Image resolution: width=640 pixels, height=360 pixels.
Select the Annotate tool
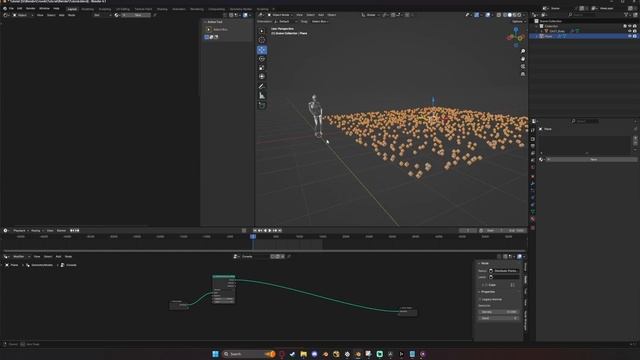coord(262,87)
